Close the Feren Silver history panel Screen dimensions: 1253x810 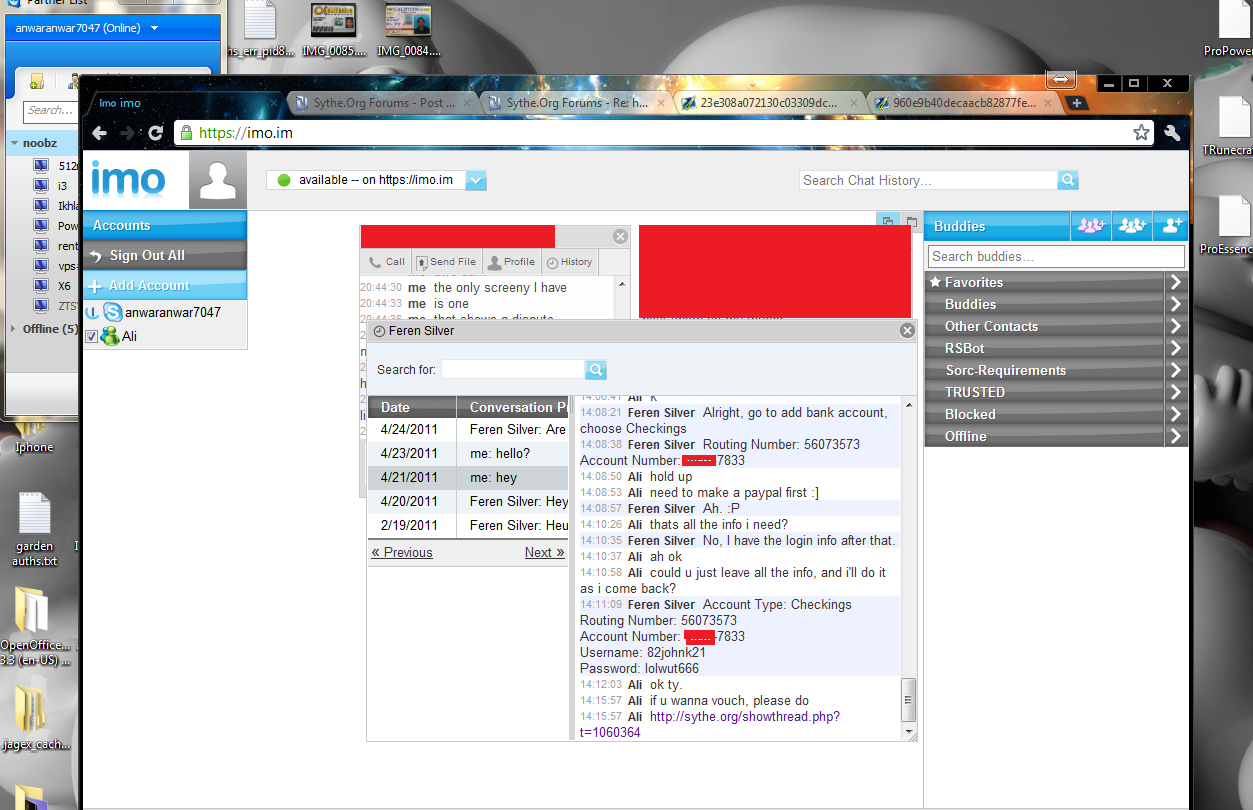click(907, 331)
